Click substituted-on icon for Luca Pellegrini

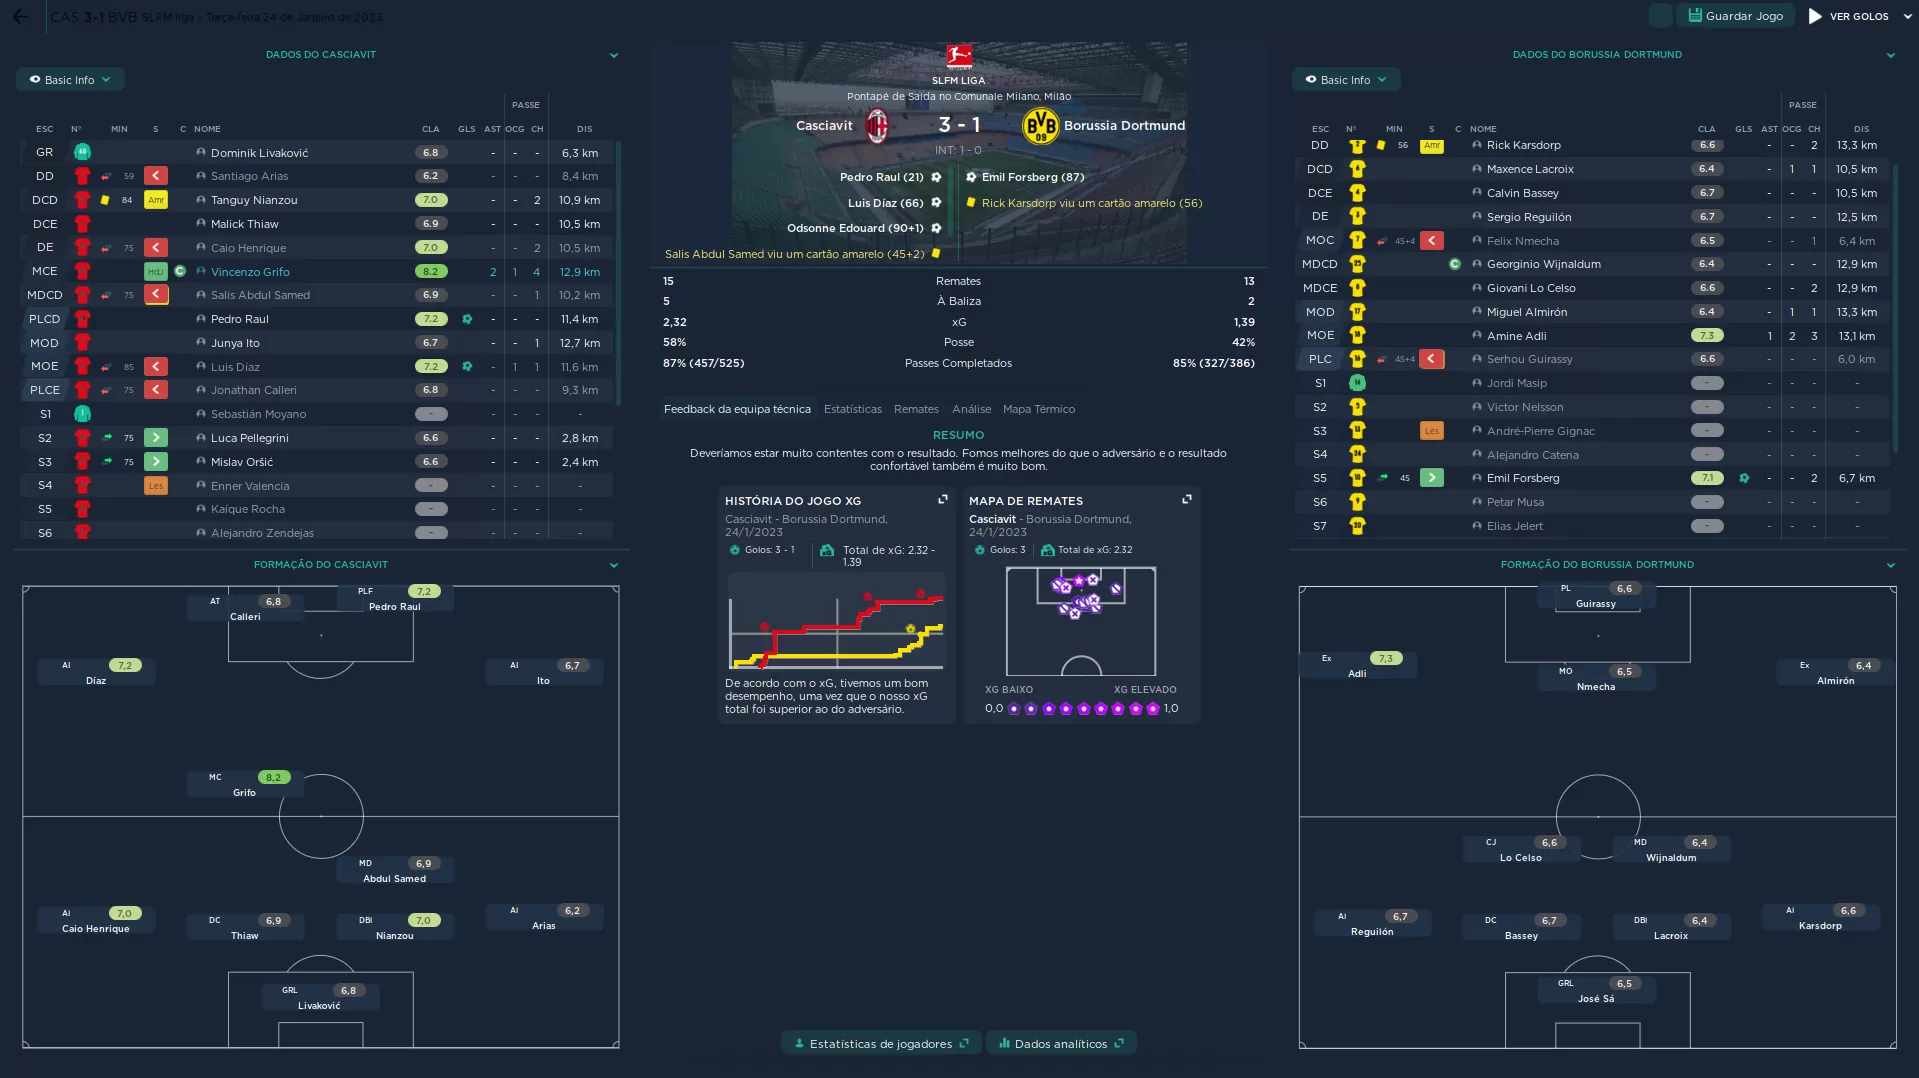156,438
